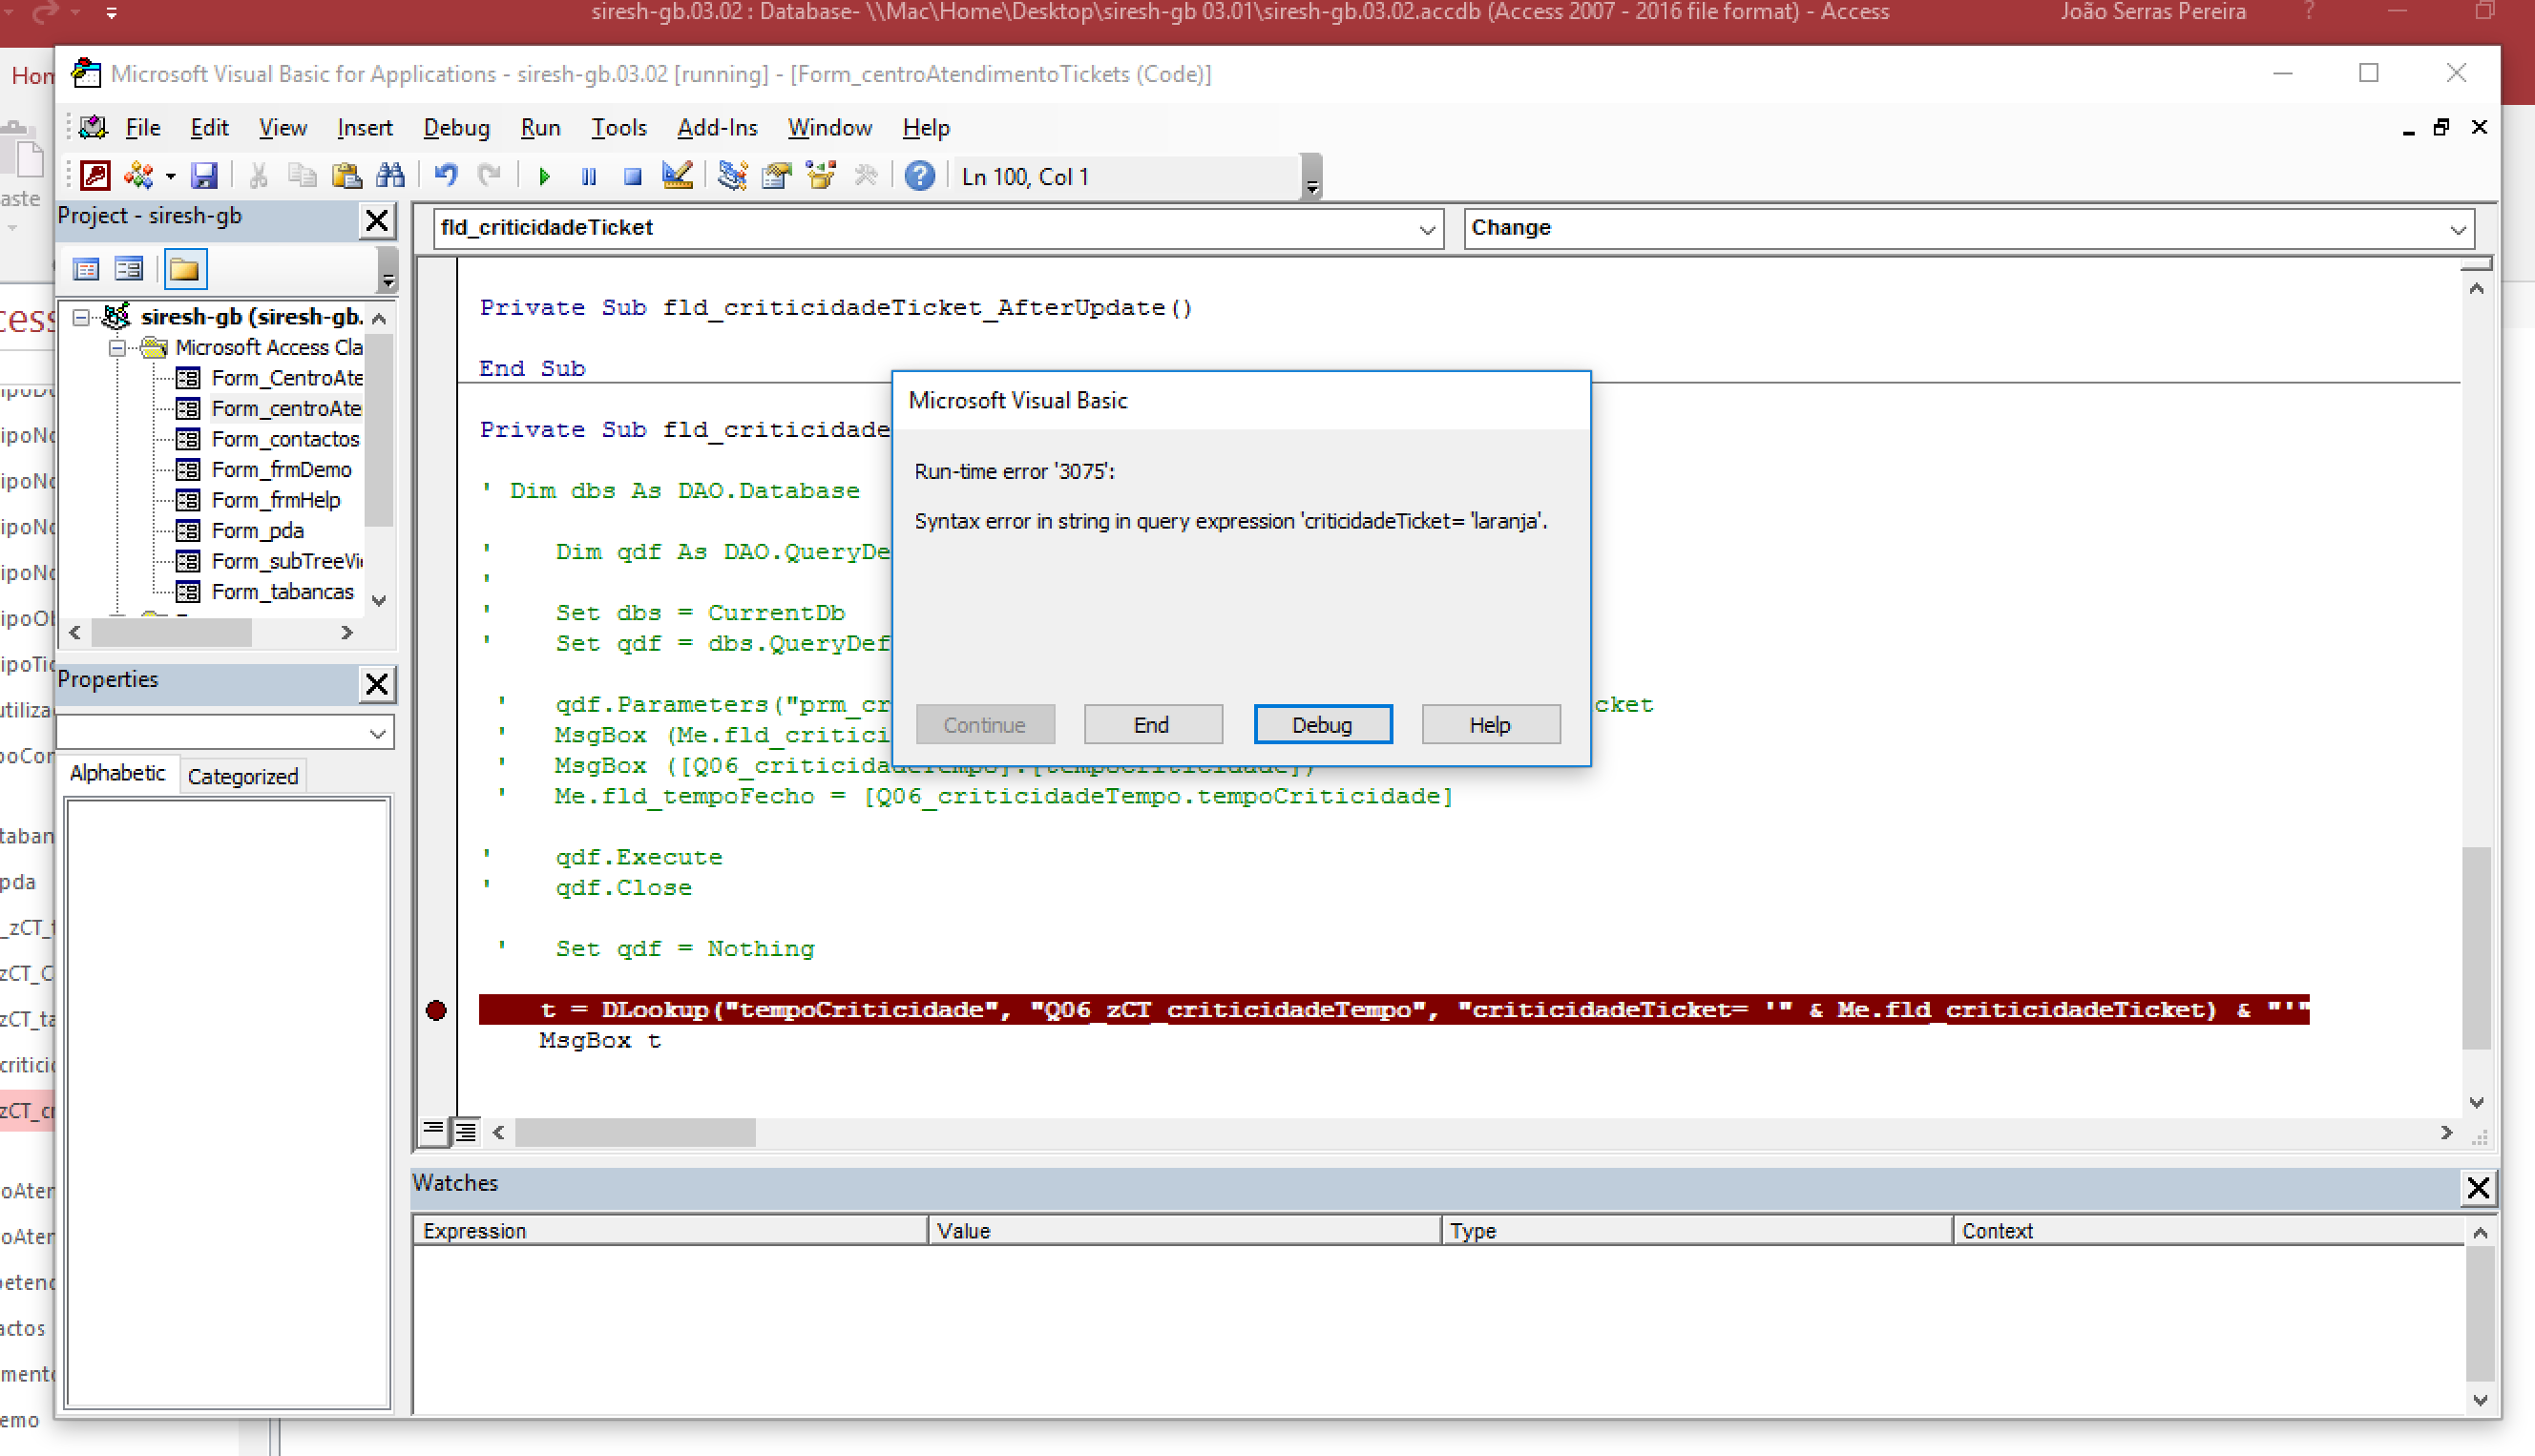Open the Insert Module dropdown arrow

click(171, 177)
